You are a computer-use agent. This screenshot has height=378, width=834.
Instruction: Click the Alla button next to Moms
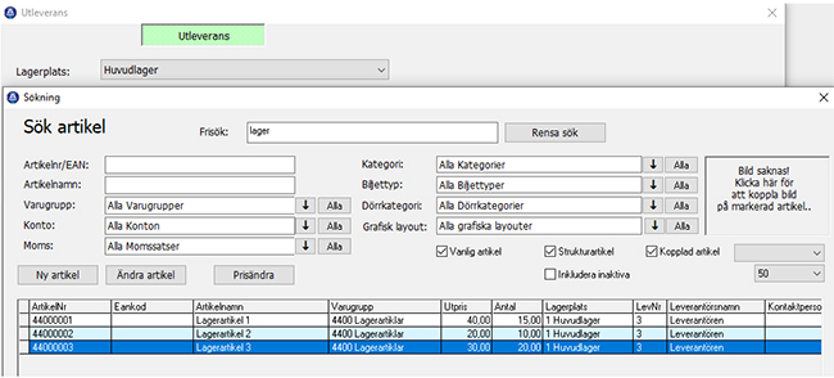click(x=335, y=246)
